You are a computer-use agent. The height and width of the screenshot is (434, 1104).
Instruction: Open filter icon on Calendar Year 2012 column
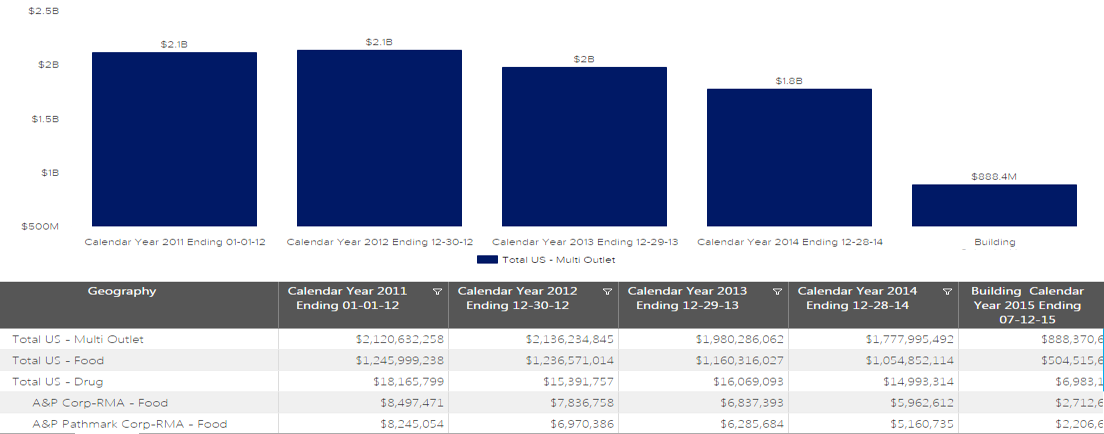[607, 292]
